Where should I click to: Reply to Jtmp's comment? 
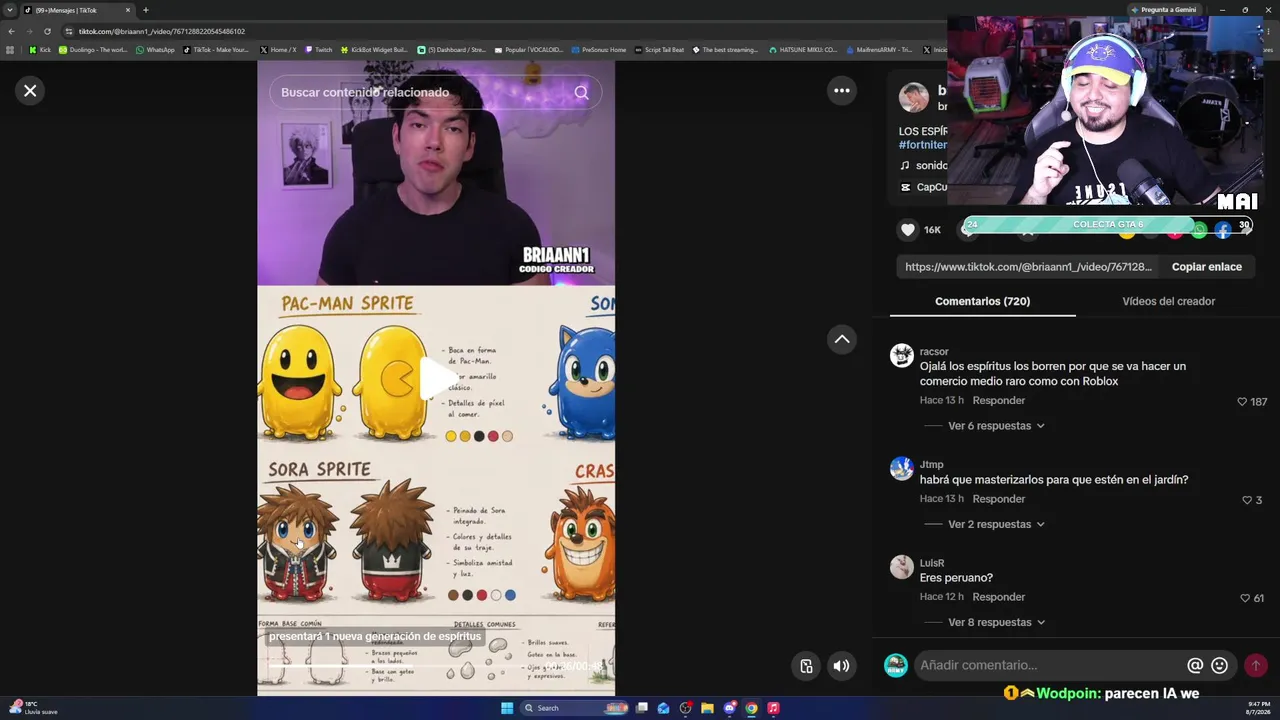click(x=998, y=499)
